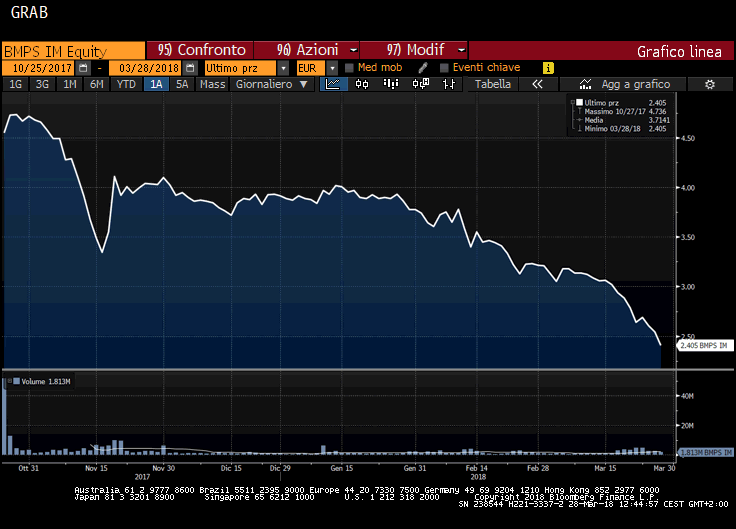Open the EUR currency dropdown arrow
The height and width of the screenshot is (529, 736).
point(332,68)
